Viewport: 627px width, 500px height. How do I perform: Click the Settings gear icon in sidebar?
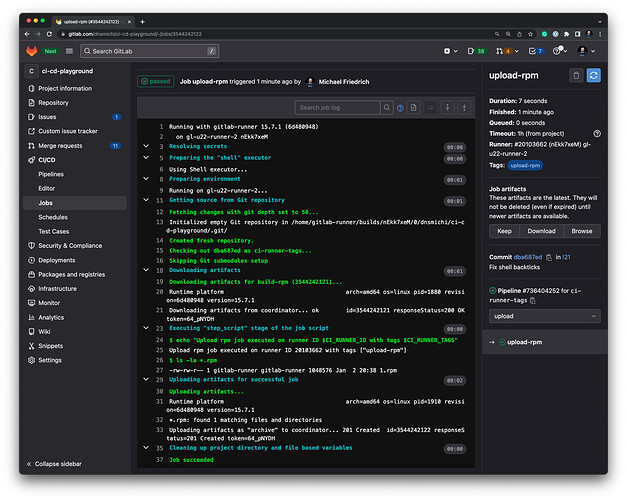[x=31, y=360]
